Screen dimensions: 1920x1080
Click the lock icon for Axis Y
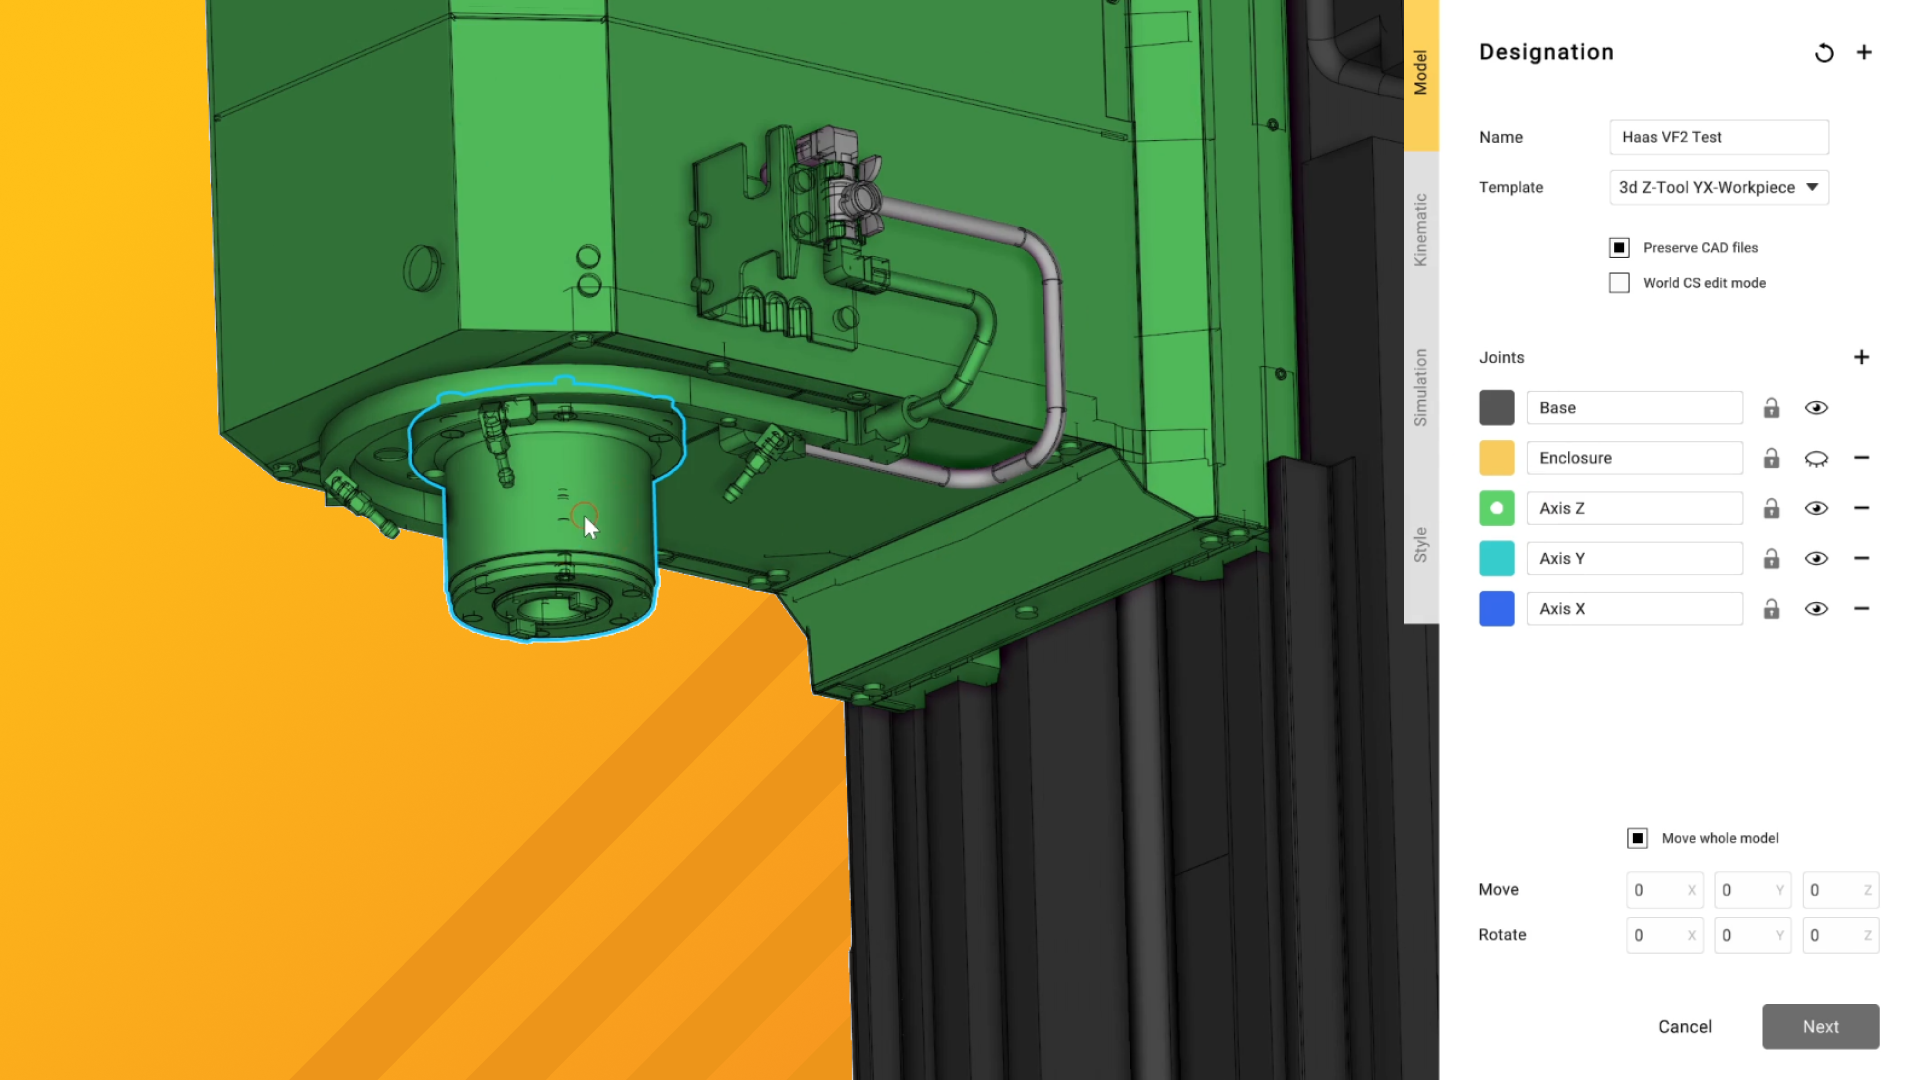click(1771, 559)
